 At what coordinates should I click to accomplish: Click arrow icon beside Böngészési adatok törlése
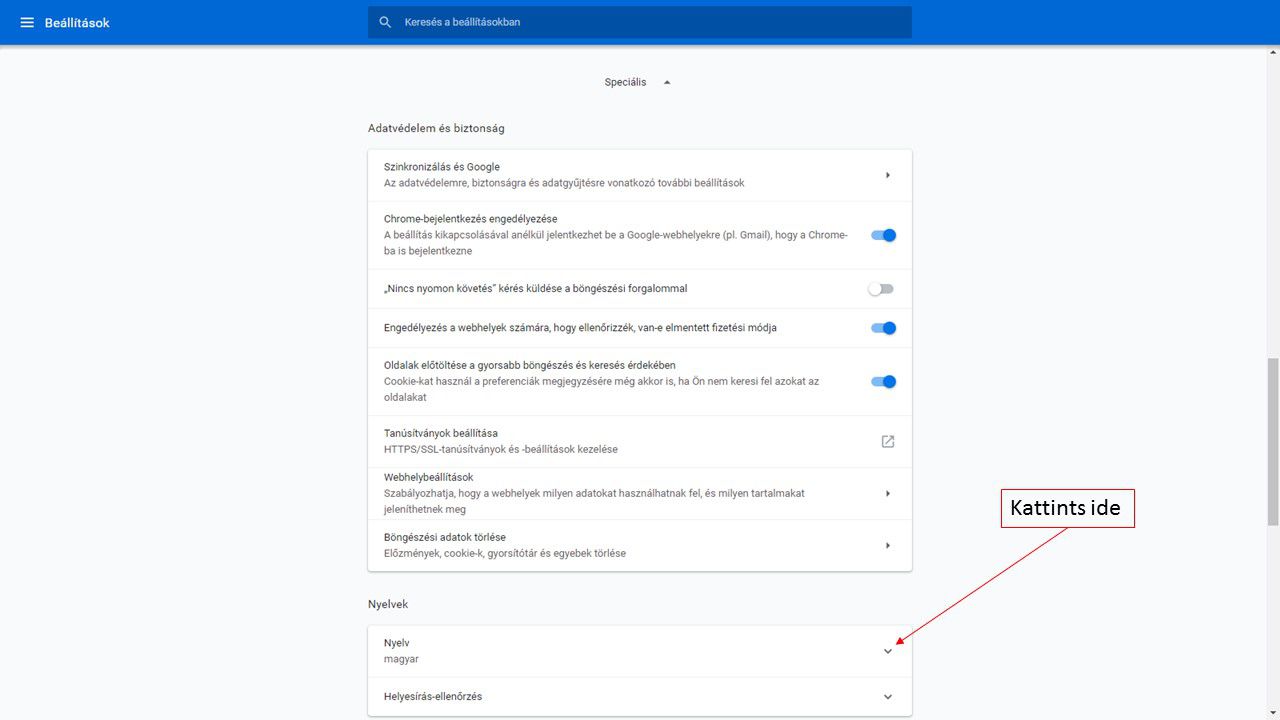click(887, 545)
